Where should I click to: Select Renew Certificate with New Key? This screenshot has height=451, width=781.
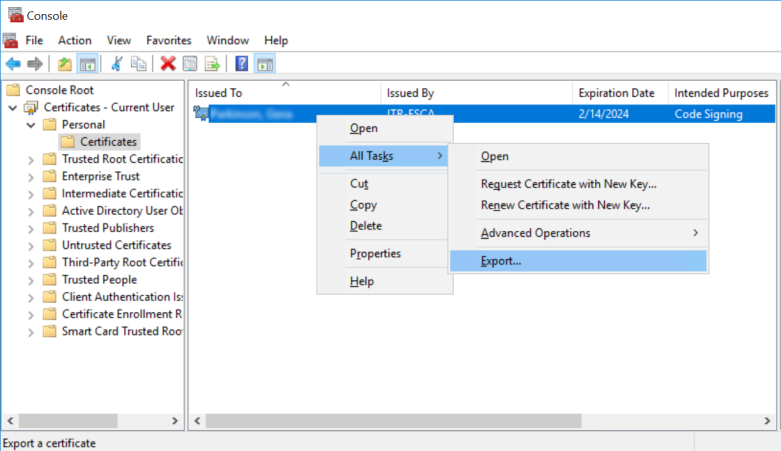(578, 205)
